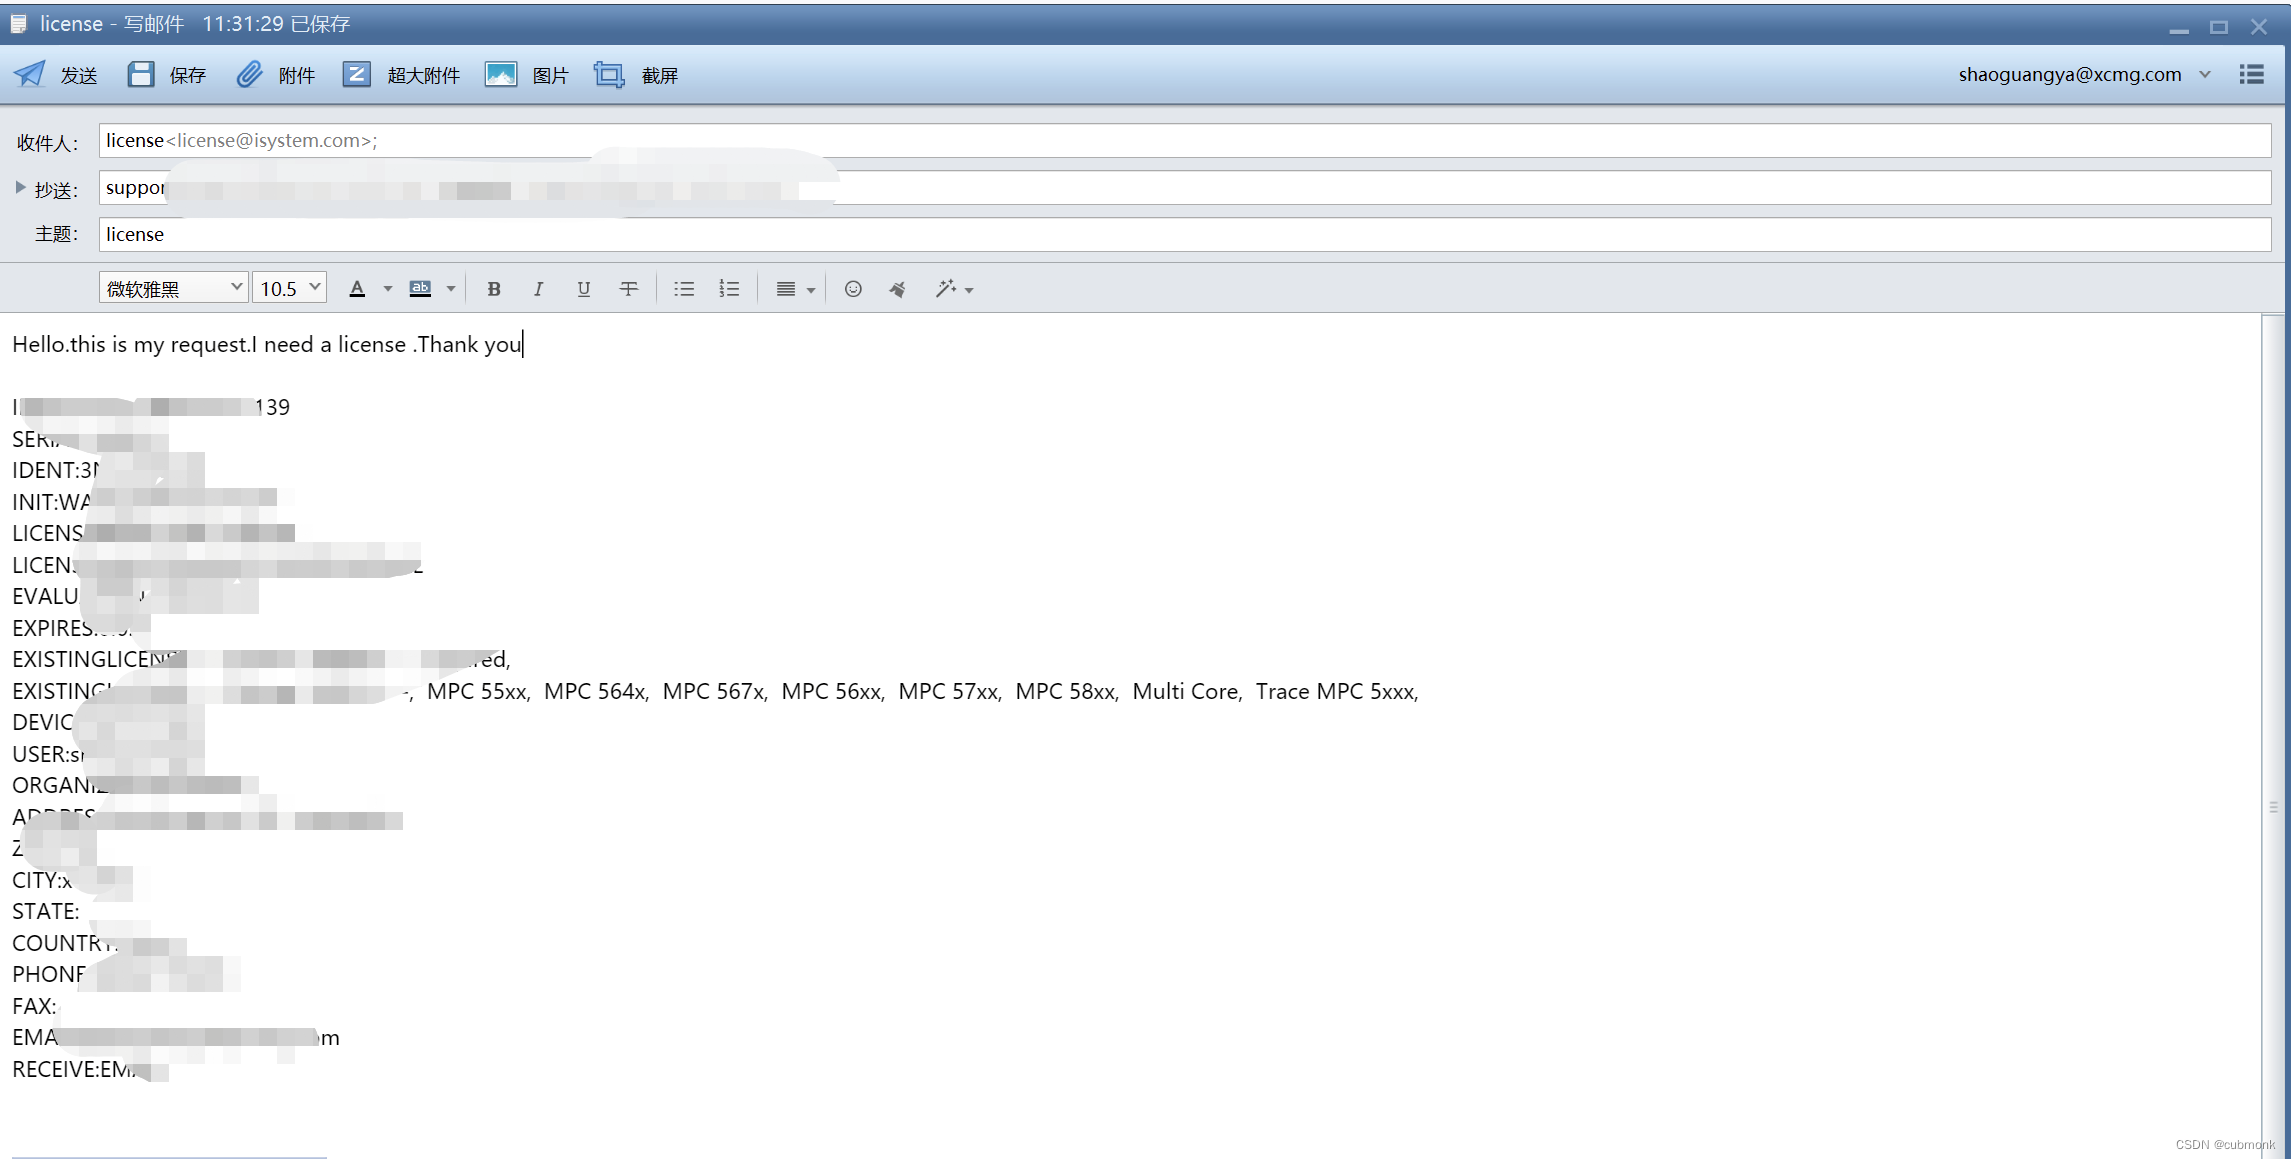Apply the text highlight color

click(420, 289)
